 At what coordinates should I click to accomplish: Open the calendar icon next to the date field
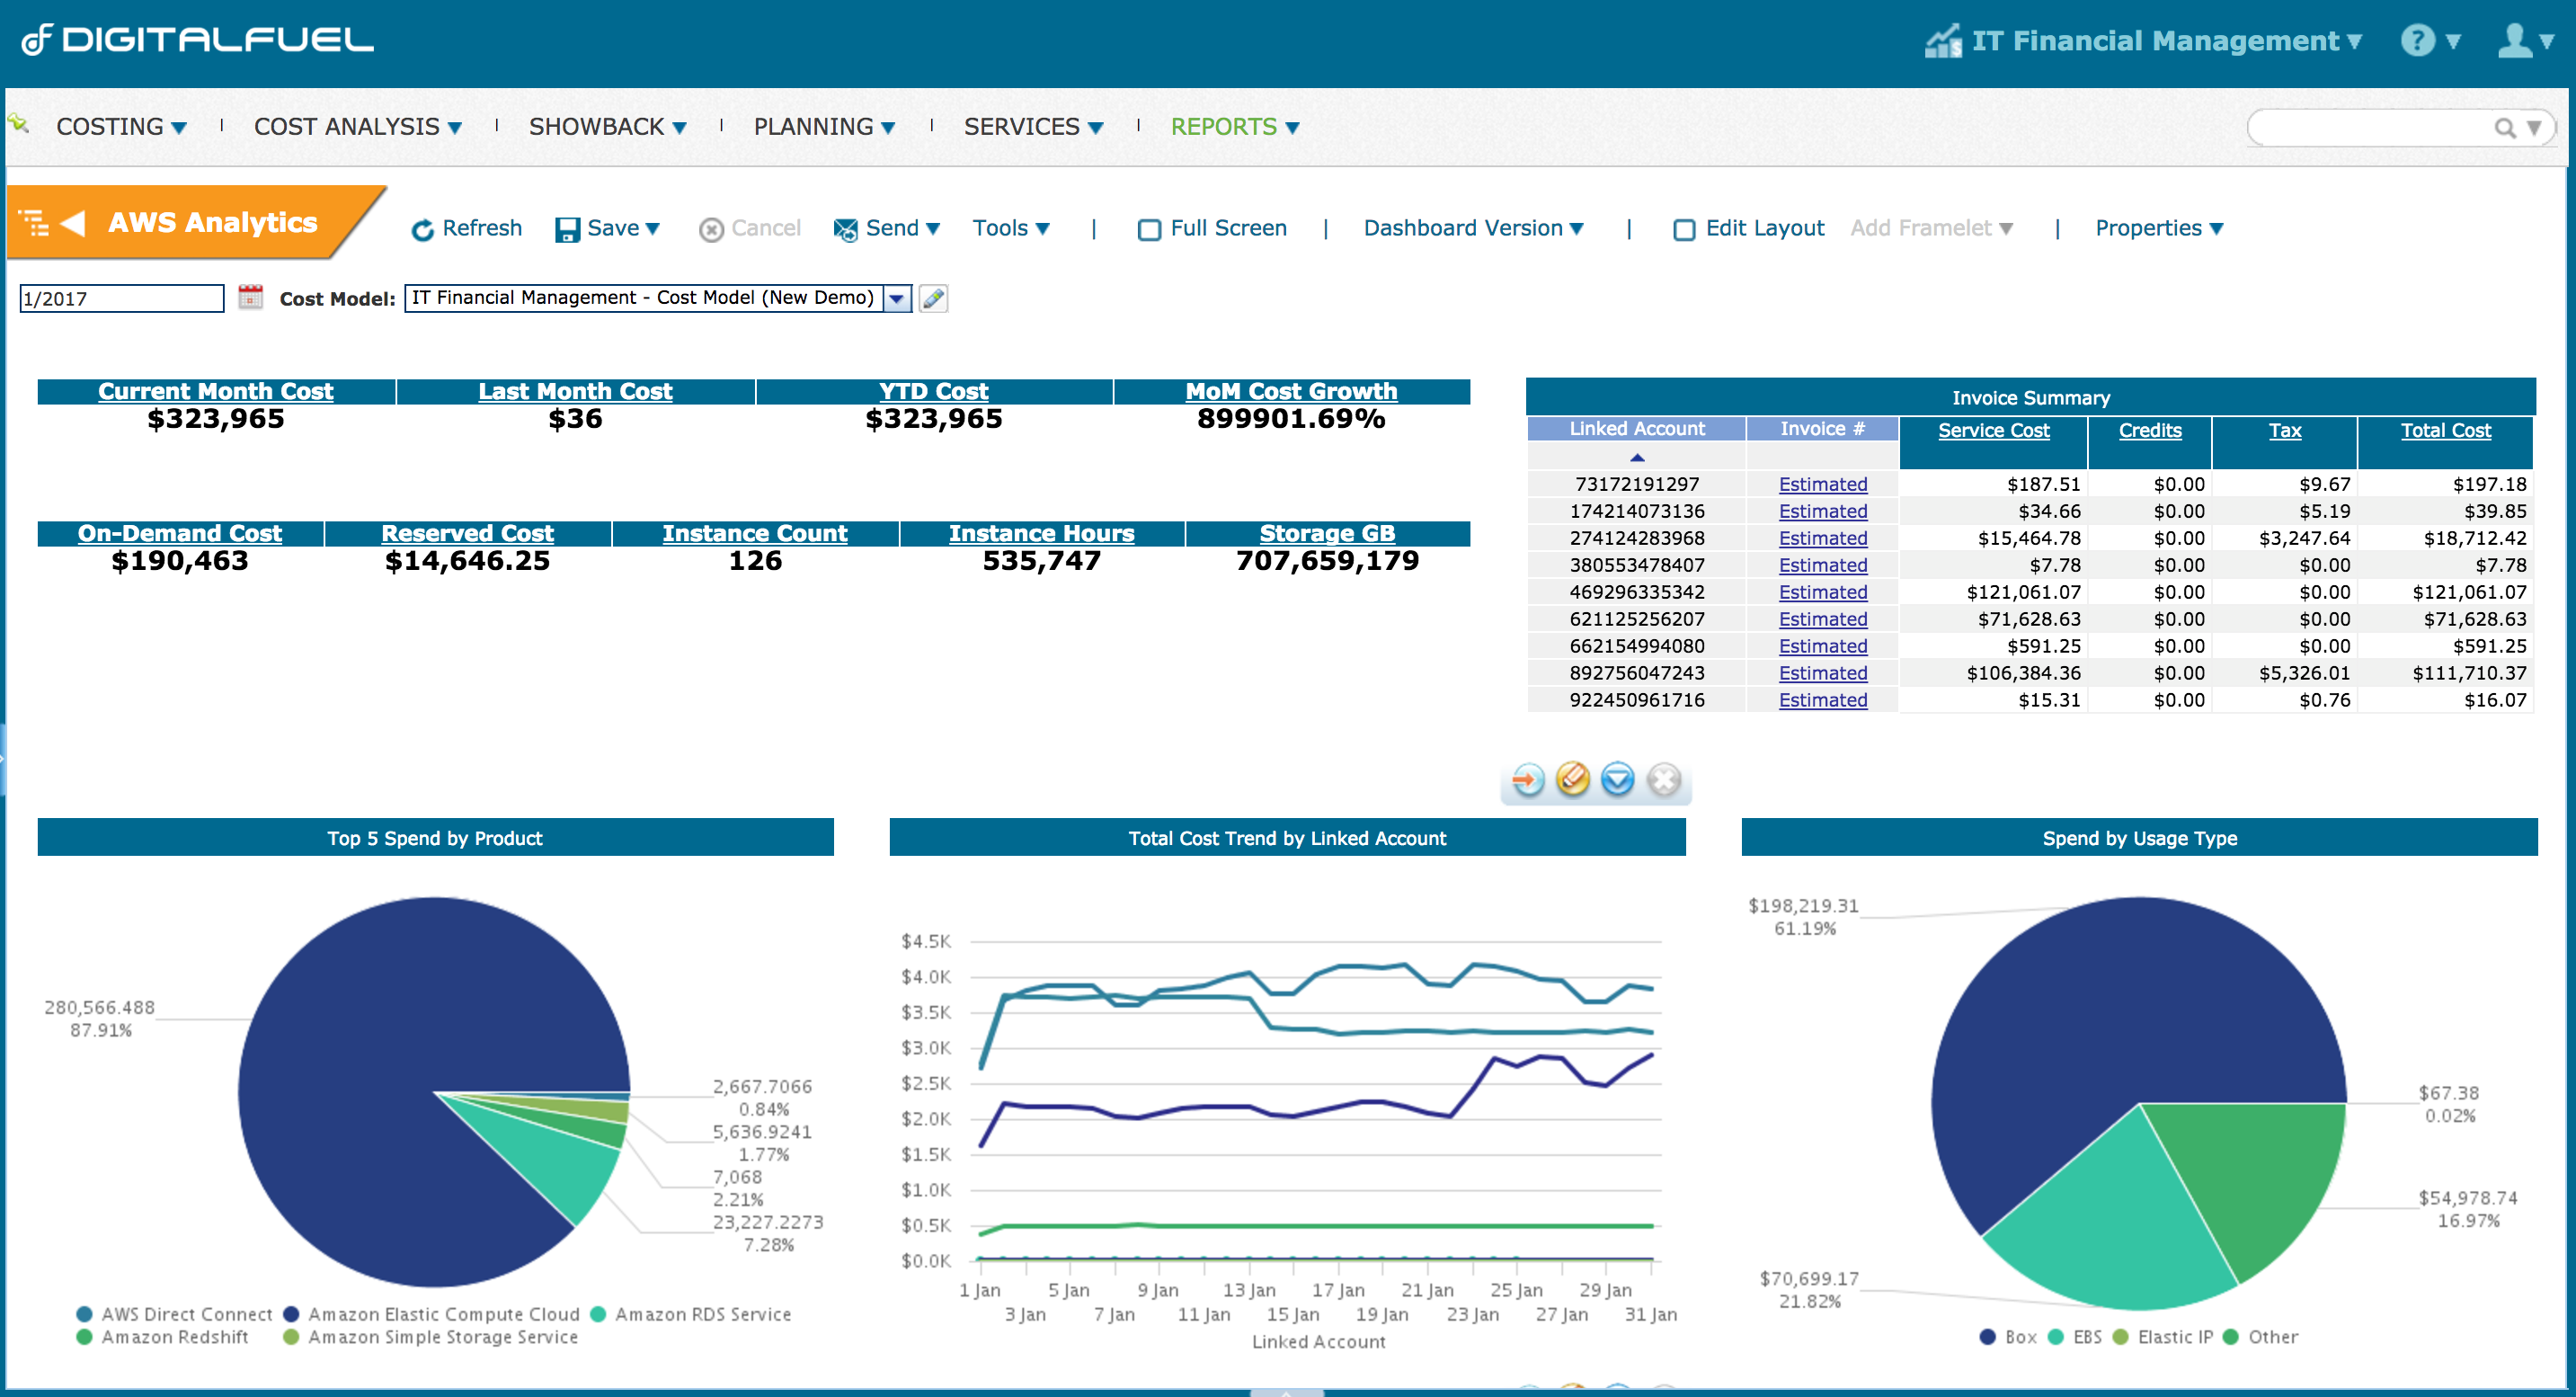coord(250,297)
